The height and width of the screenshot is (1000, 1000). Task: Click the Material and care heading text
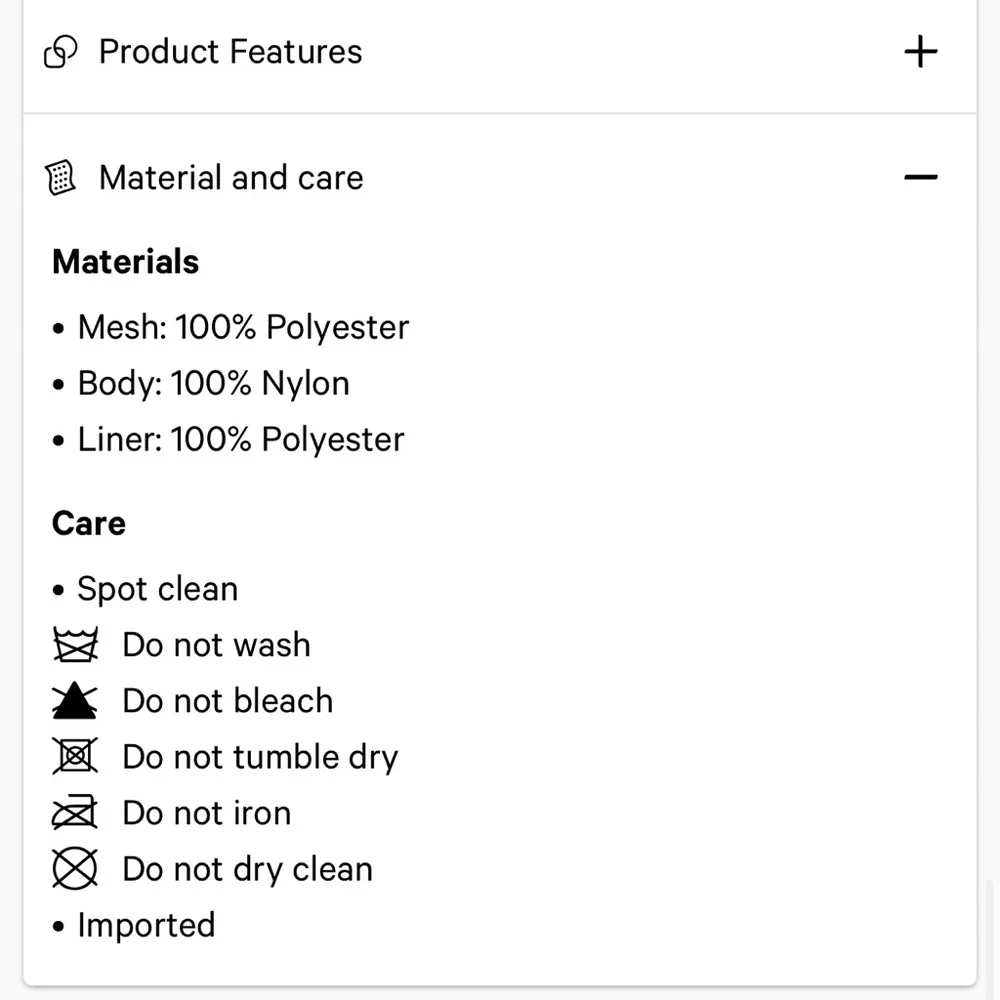tap(231, 178)
